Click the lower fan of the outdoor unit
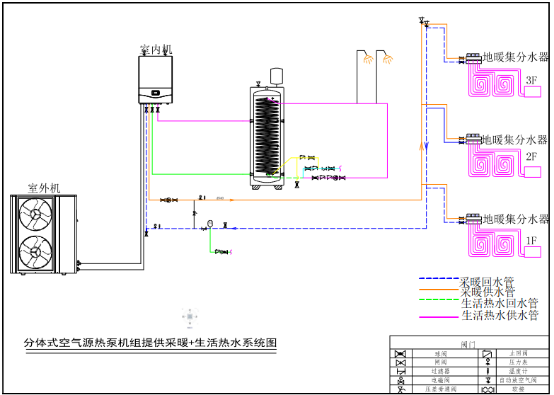Viewport: 554px width, 395px height. pos(35,252)
